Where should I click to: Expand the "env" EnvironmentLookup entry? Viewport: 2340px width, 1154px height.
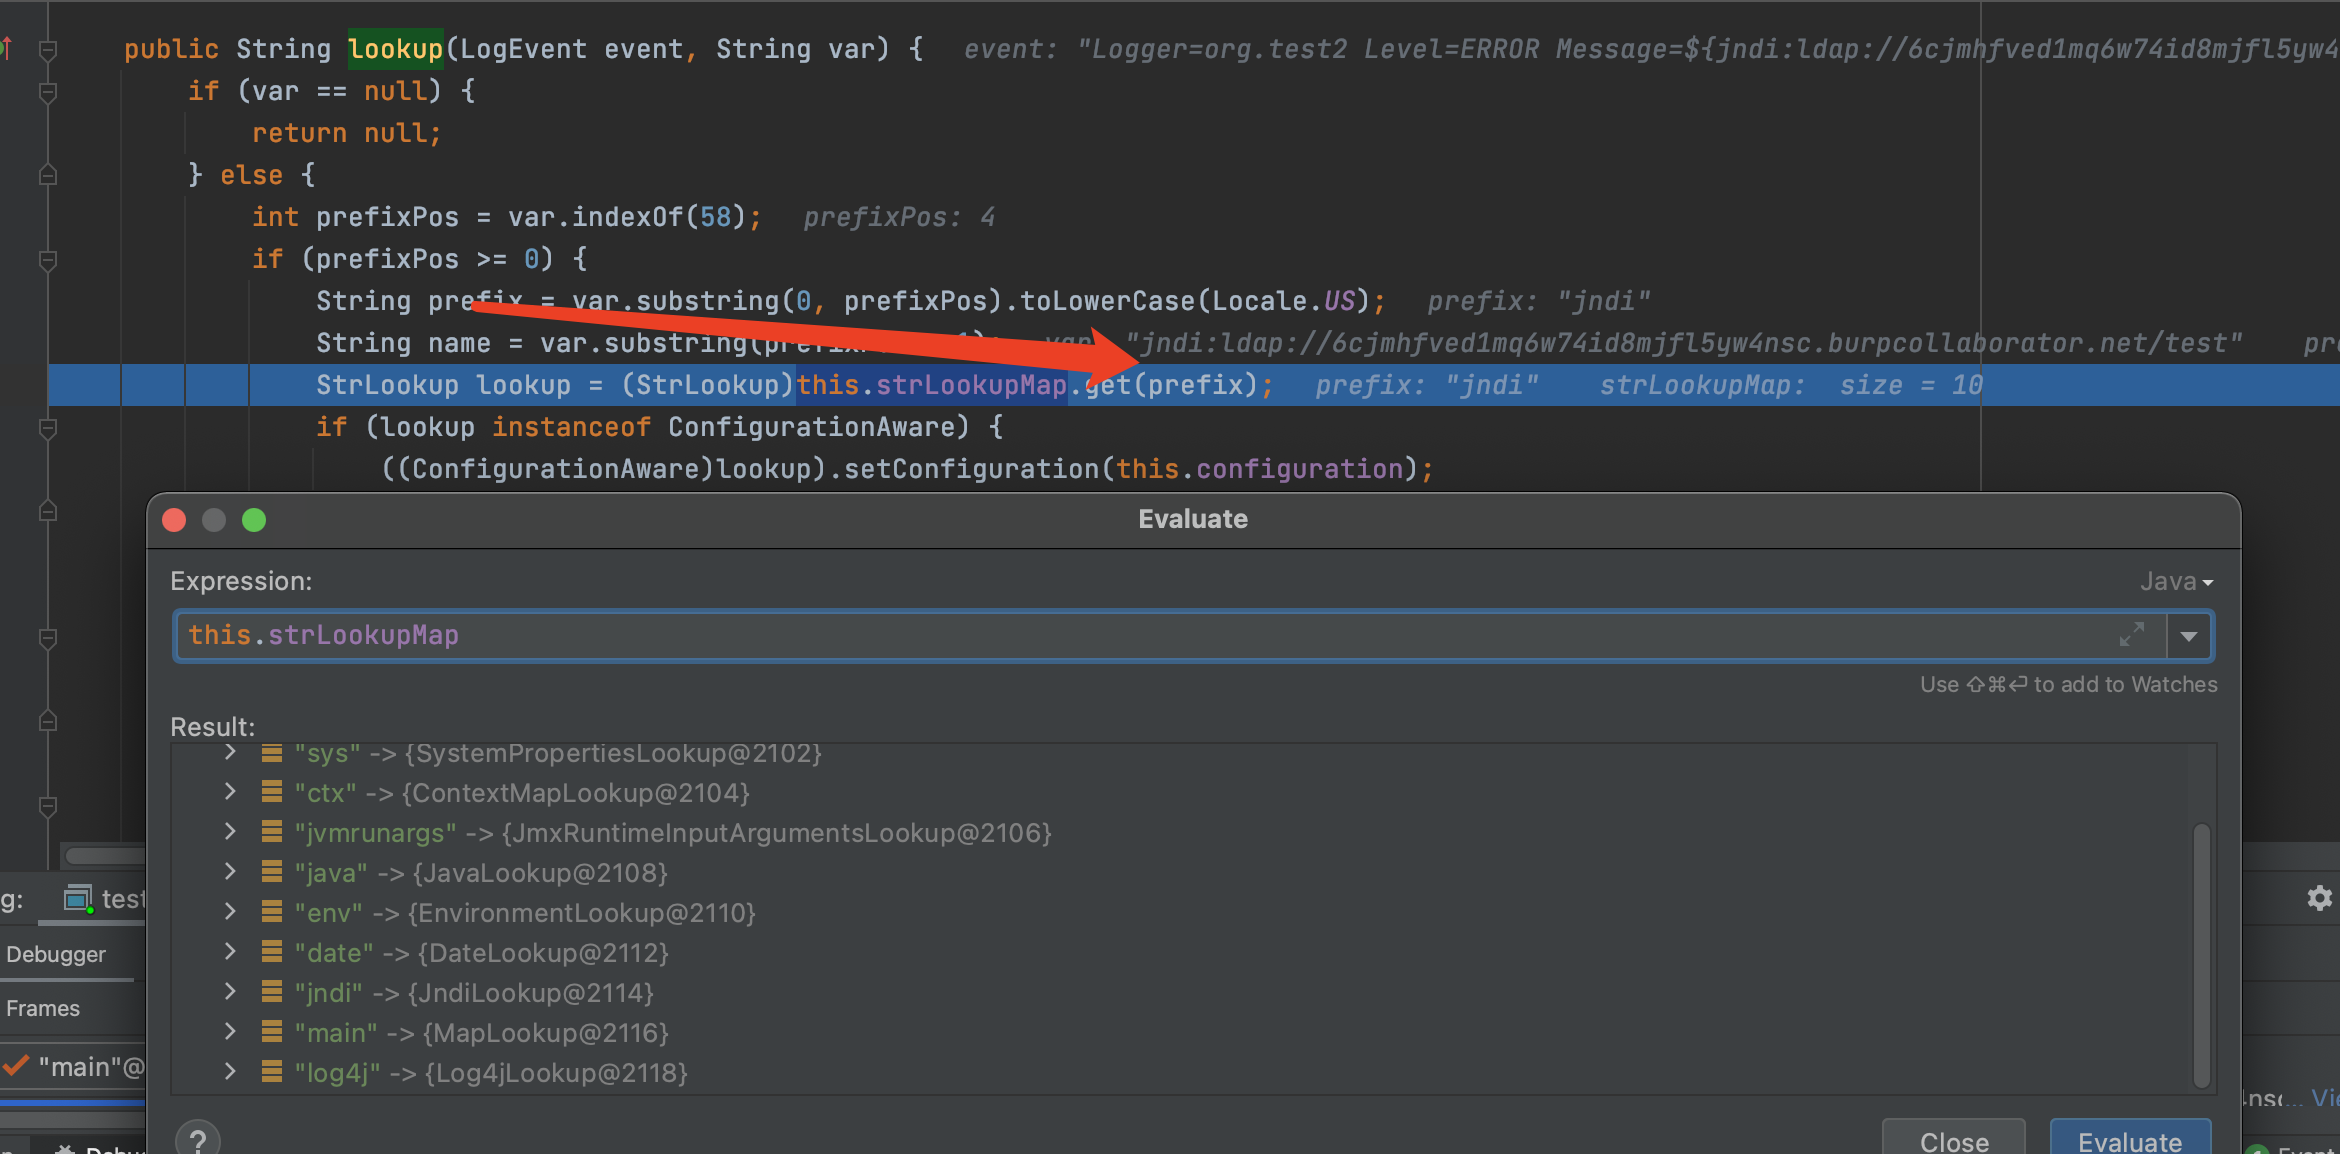[x=230, y=912]
